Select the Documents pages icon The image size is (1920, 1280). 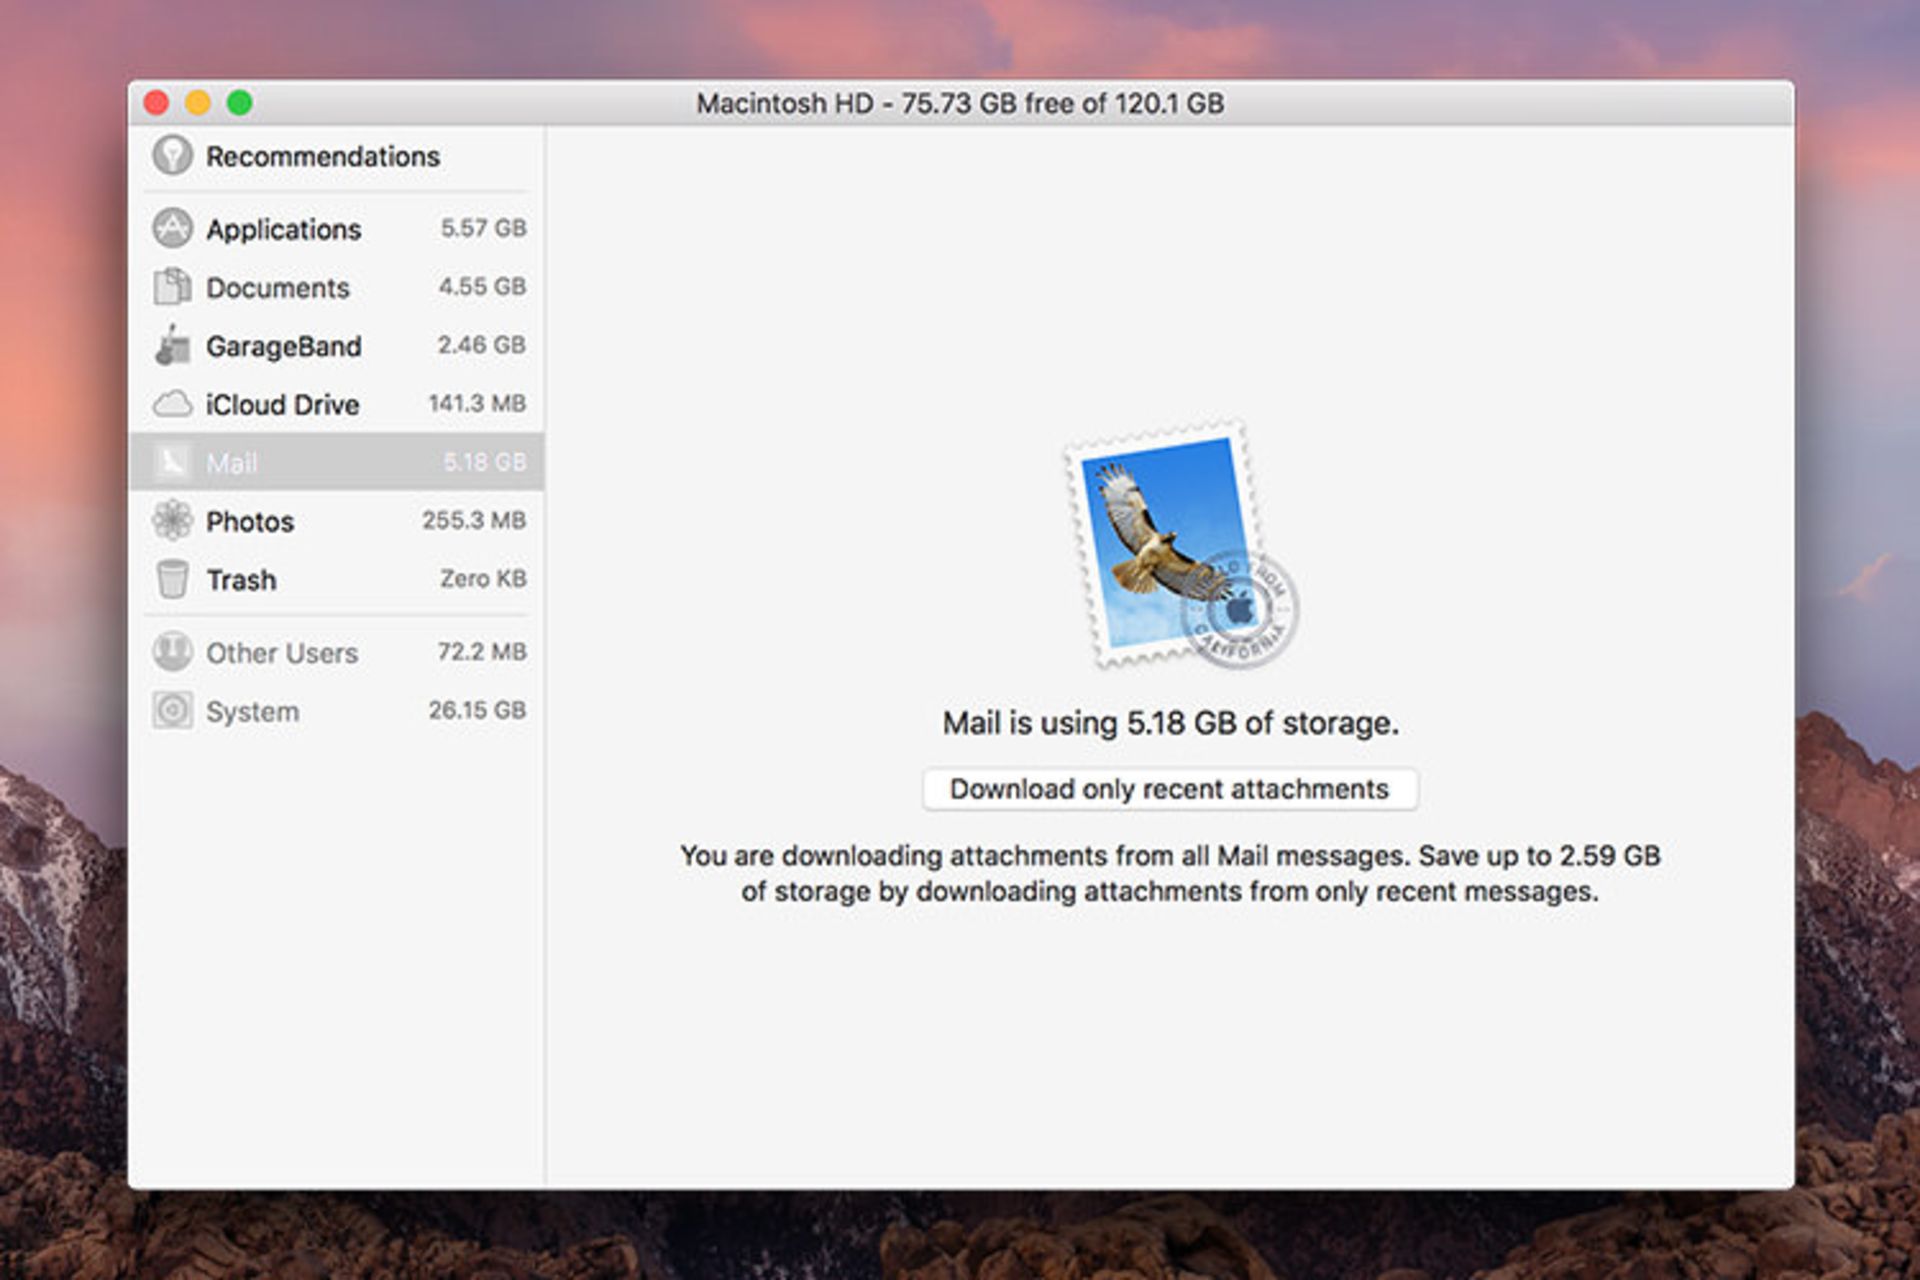point(172,287)
